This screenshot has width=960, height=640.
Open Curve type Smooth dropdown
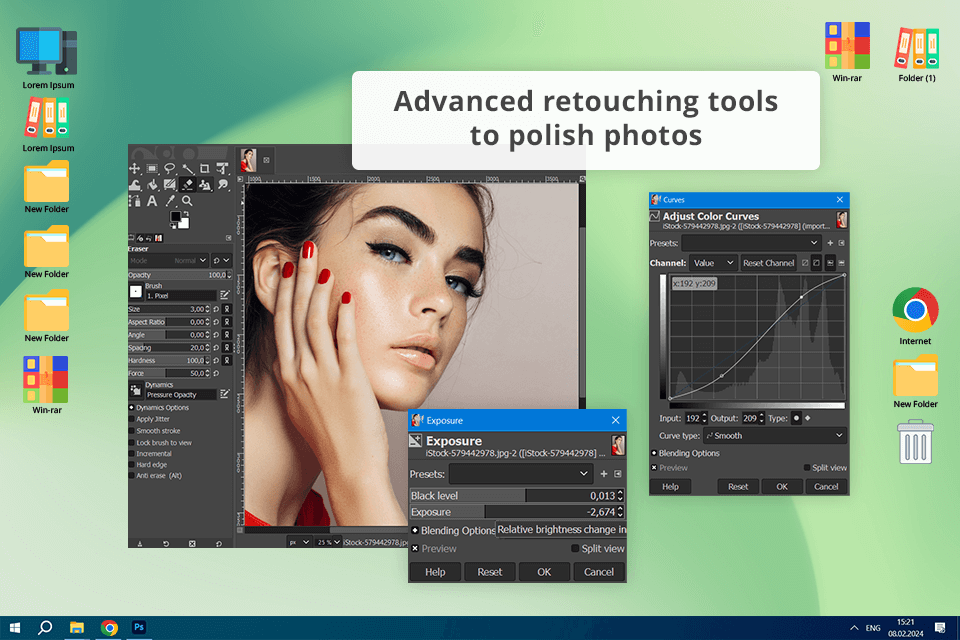tap(774, 435)
